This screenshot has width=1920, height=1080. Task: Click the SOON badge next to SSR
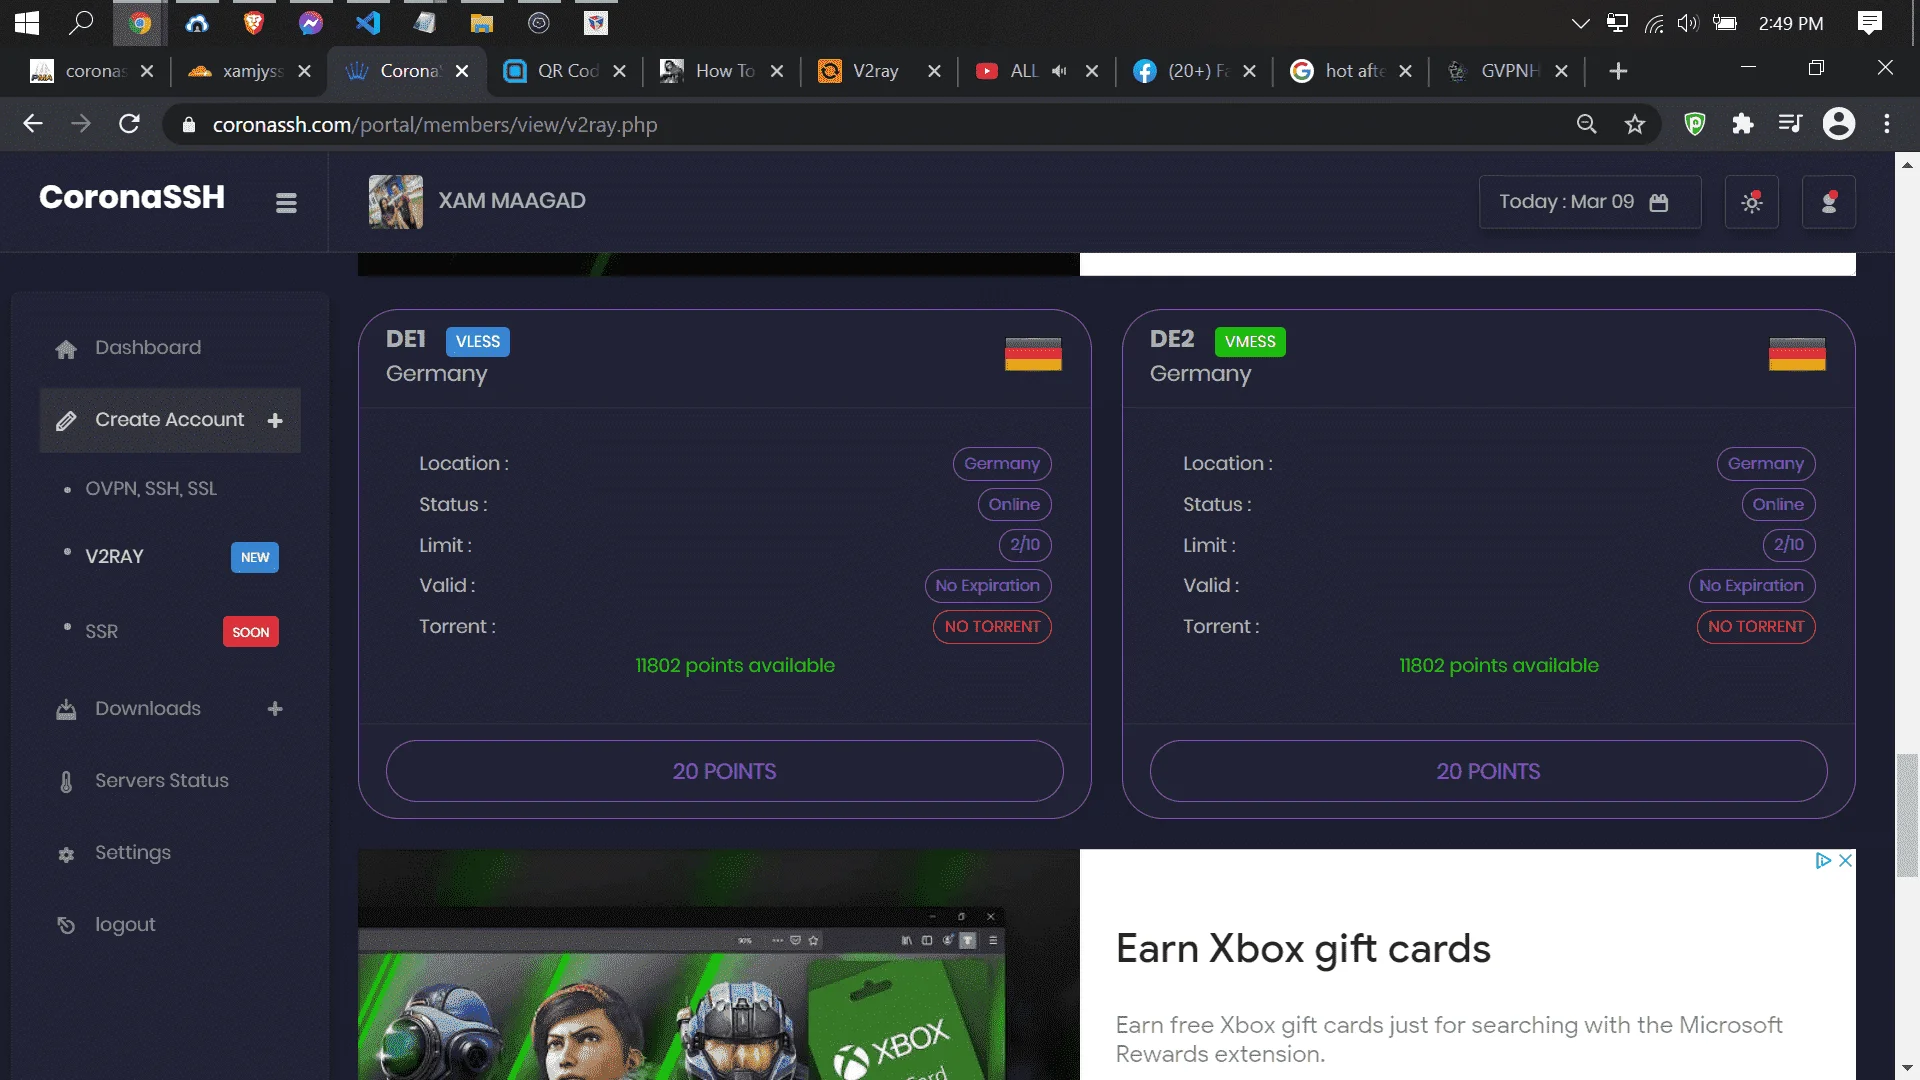(x=251, y=632)
